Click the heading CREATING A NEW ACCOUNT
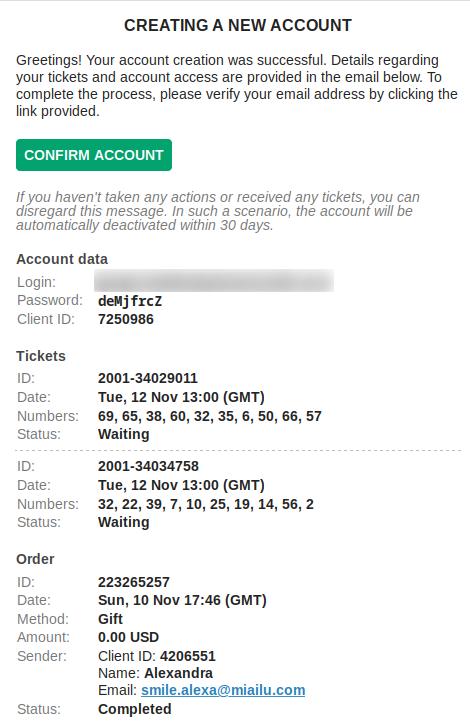The height and width of the screenshot is (725, 470). point(238,25)
